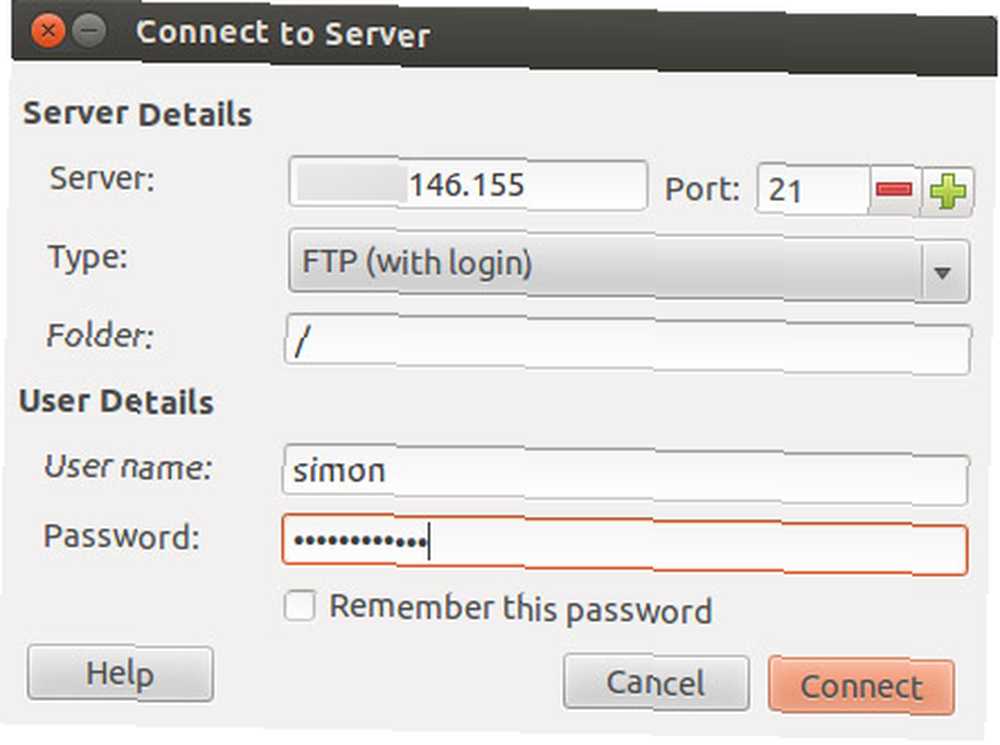
Task: Cancel the server connection dialog
Action: (656, 682)
